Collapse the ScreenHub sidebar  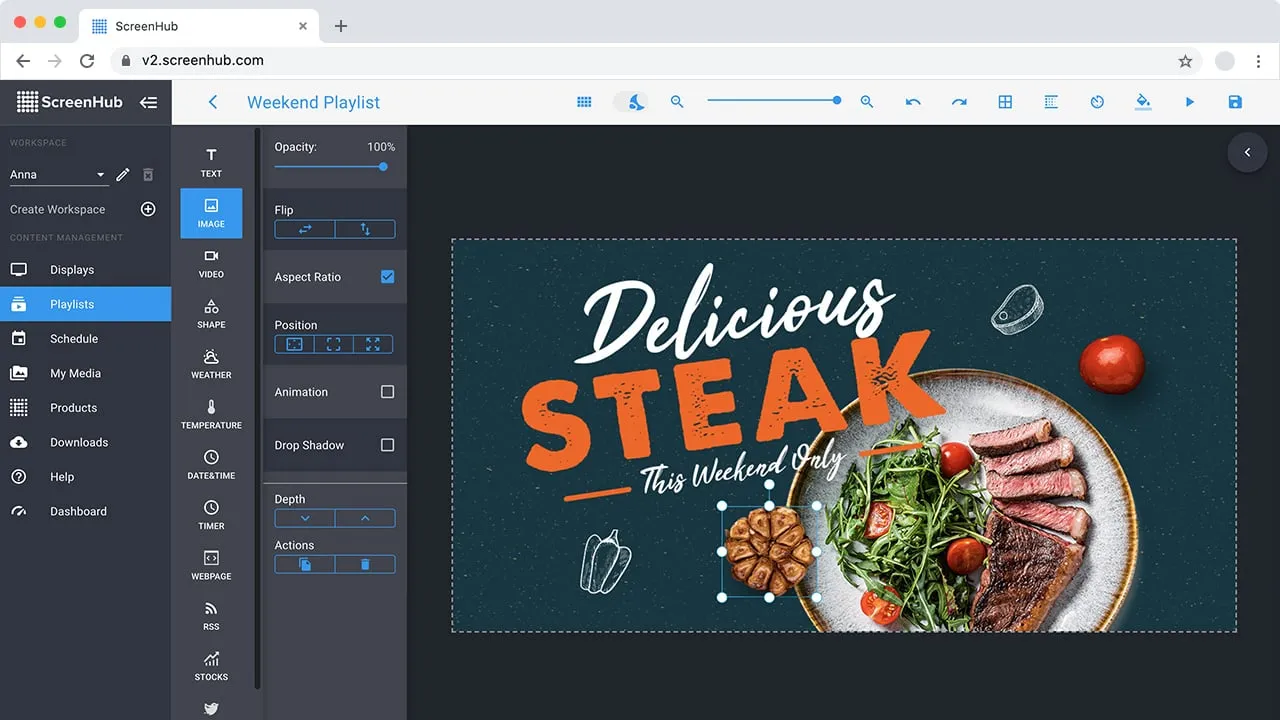147,101
